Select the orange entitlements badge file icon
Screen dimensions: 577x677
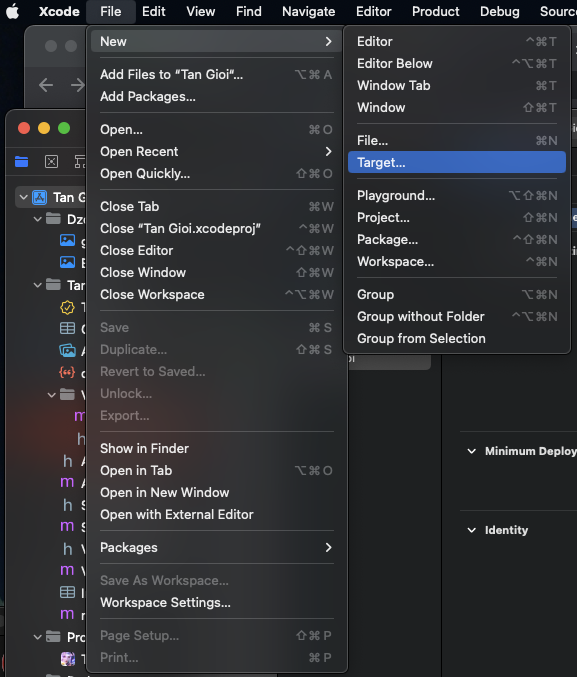point(67,307)
